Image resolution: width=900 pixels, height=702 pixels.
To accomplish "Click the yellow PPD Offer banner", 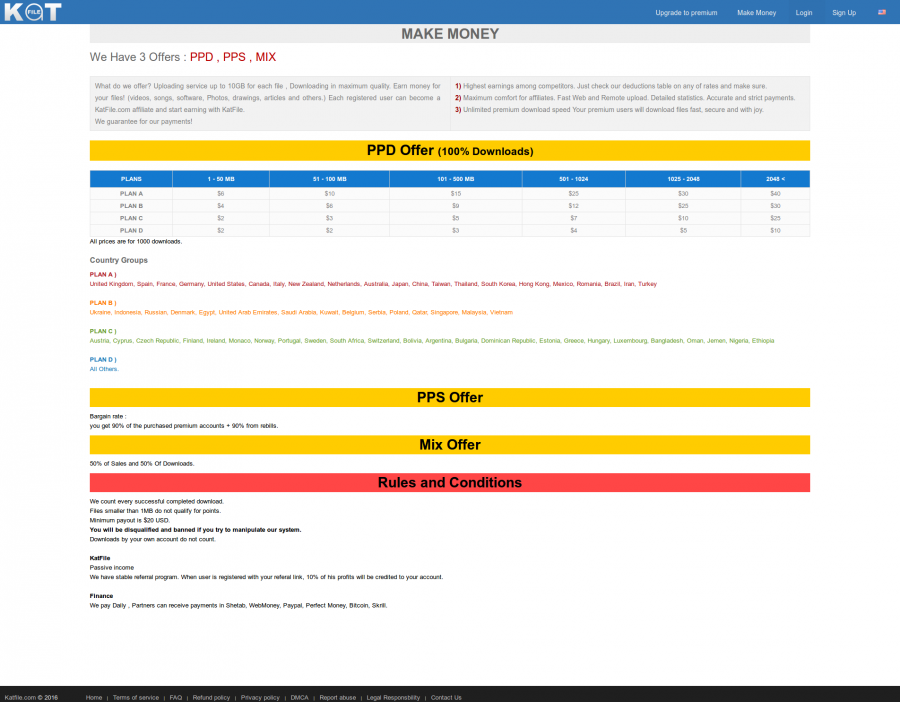I will (x=449, y=151).
